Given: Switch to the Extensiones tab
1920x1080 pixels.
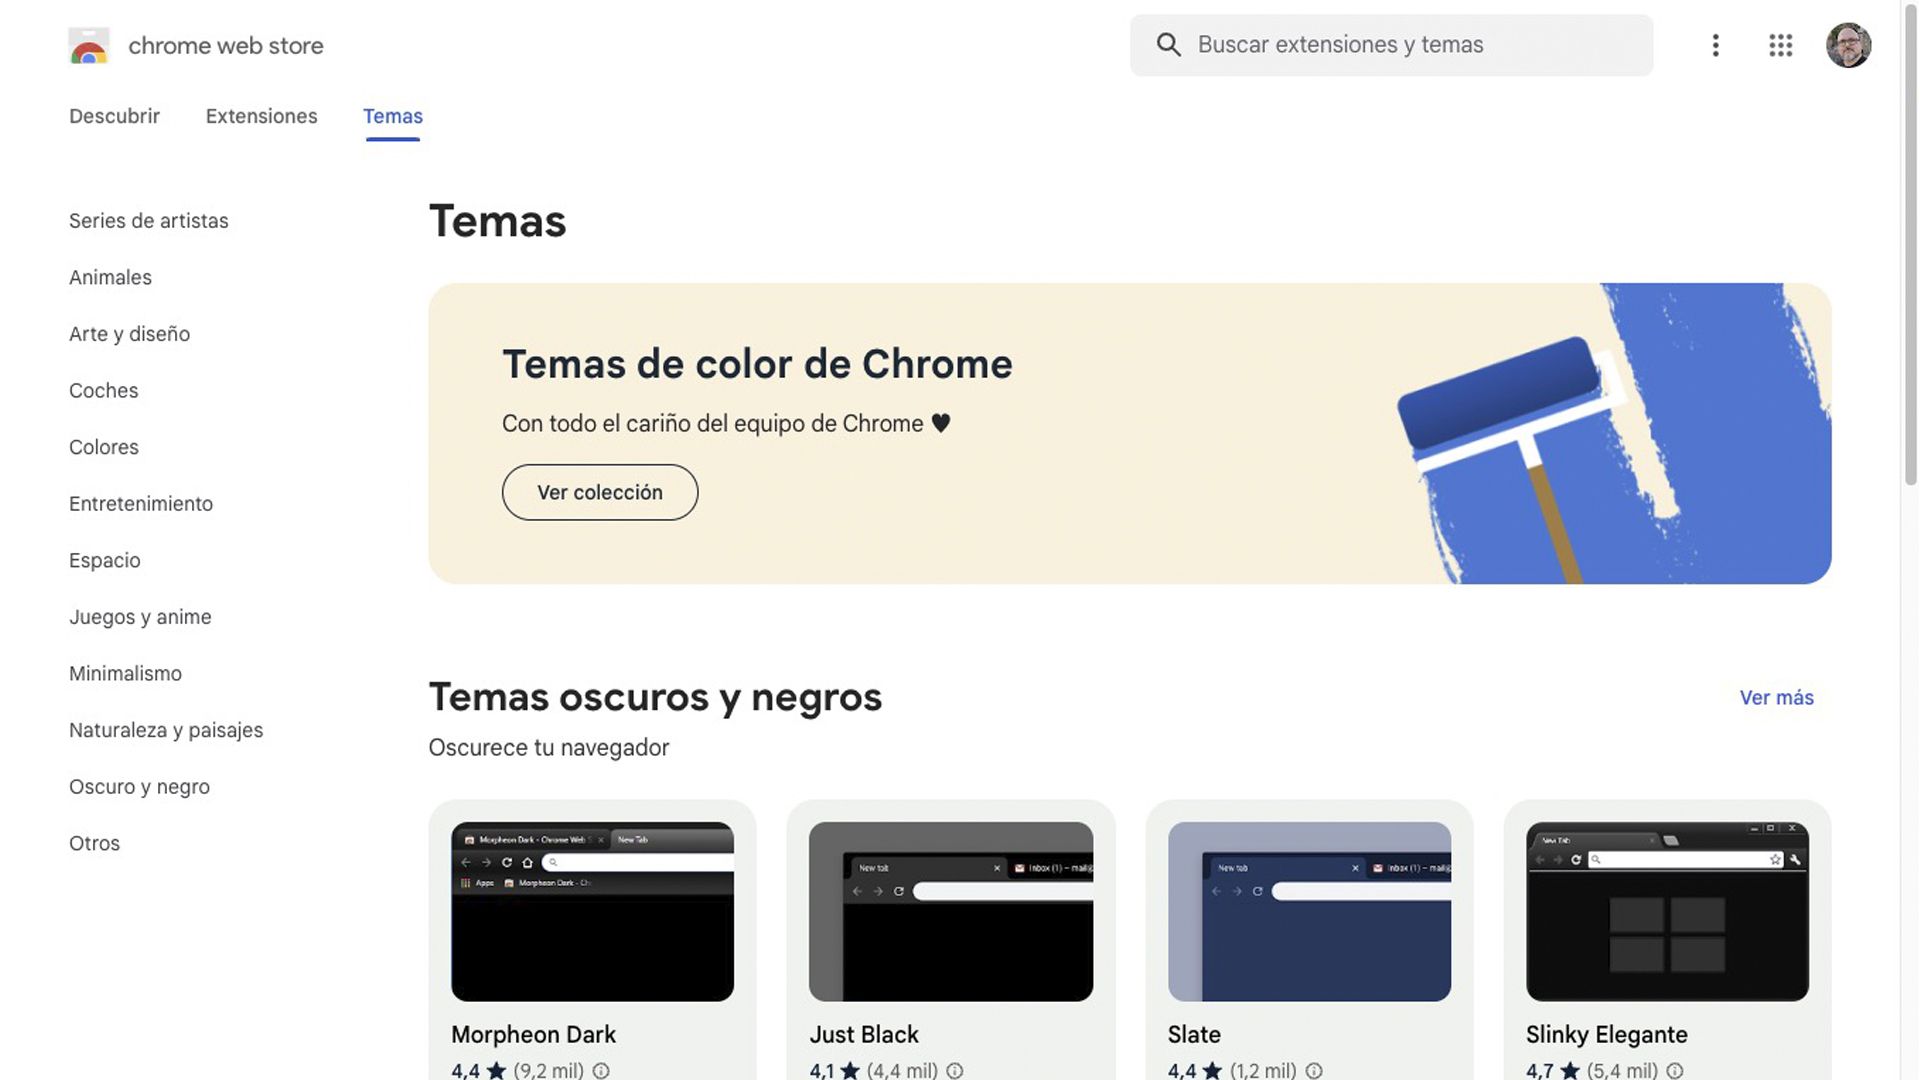Looking at the screenshot, I should (x=261, y=116).
